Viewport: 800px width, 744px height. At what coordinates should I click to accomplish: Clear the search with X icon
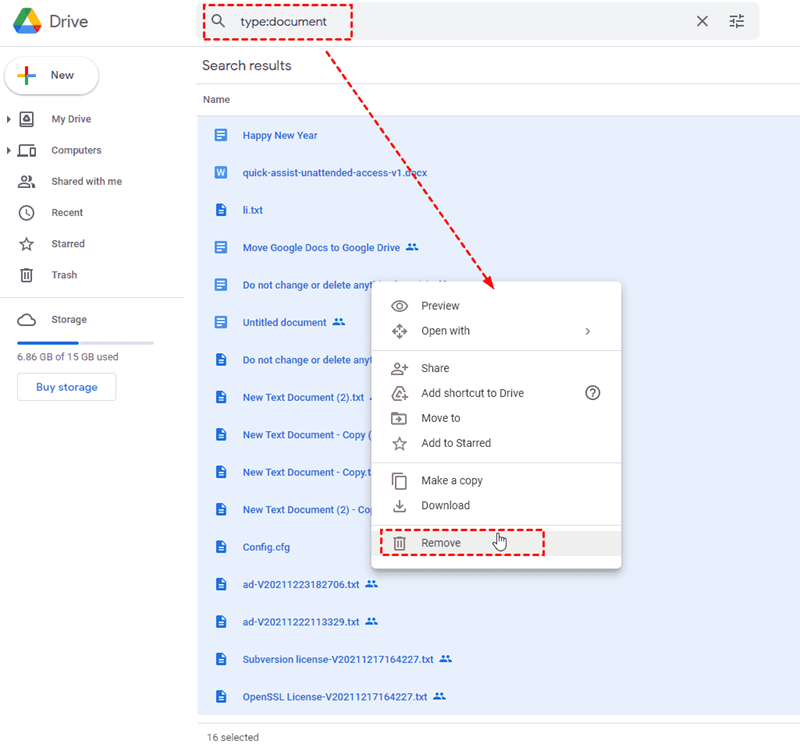point(702,21)
